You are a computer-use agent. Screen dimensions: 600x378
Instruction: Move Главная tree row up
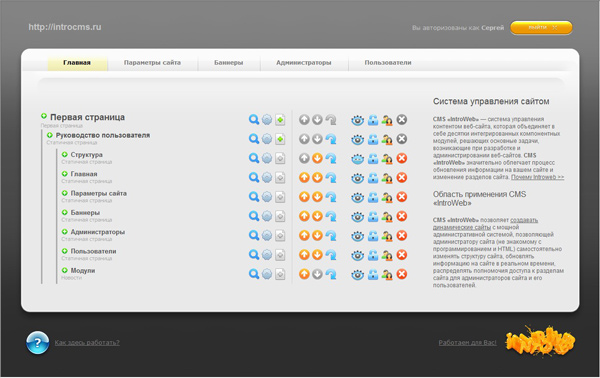tap(304, 178)
